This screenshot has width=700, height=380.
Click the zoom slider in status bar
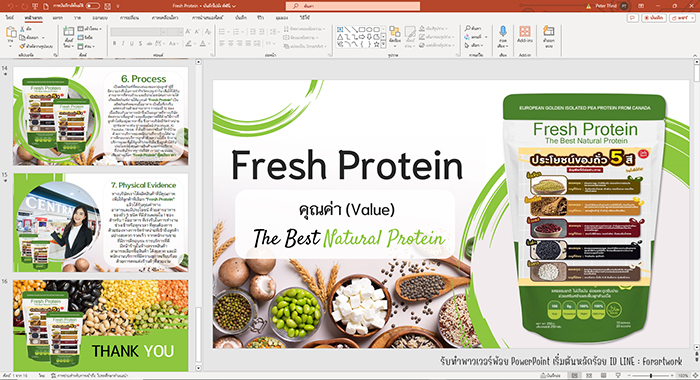pyautogui.click(x=651, y=376)
